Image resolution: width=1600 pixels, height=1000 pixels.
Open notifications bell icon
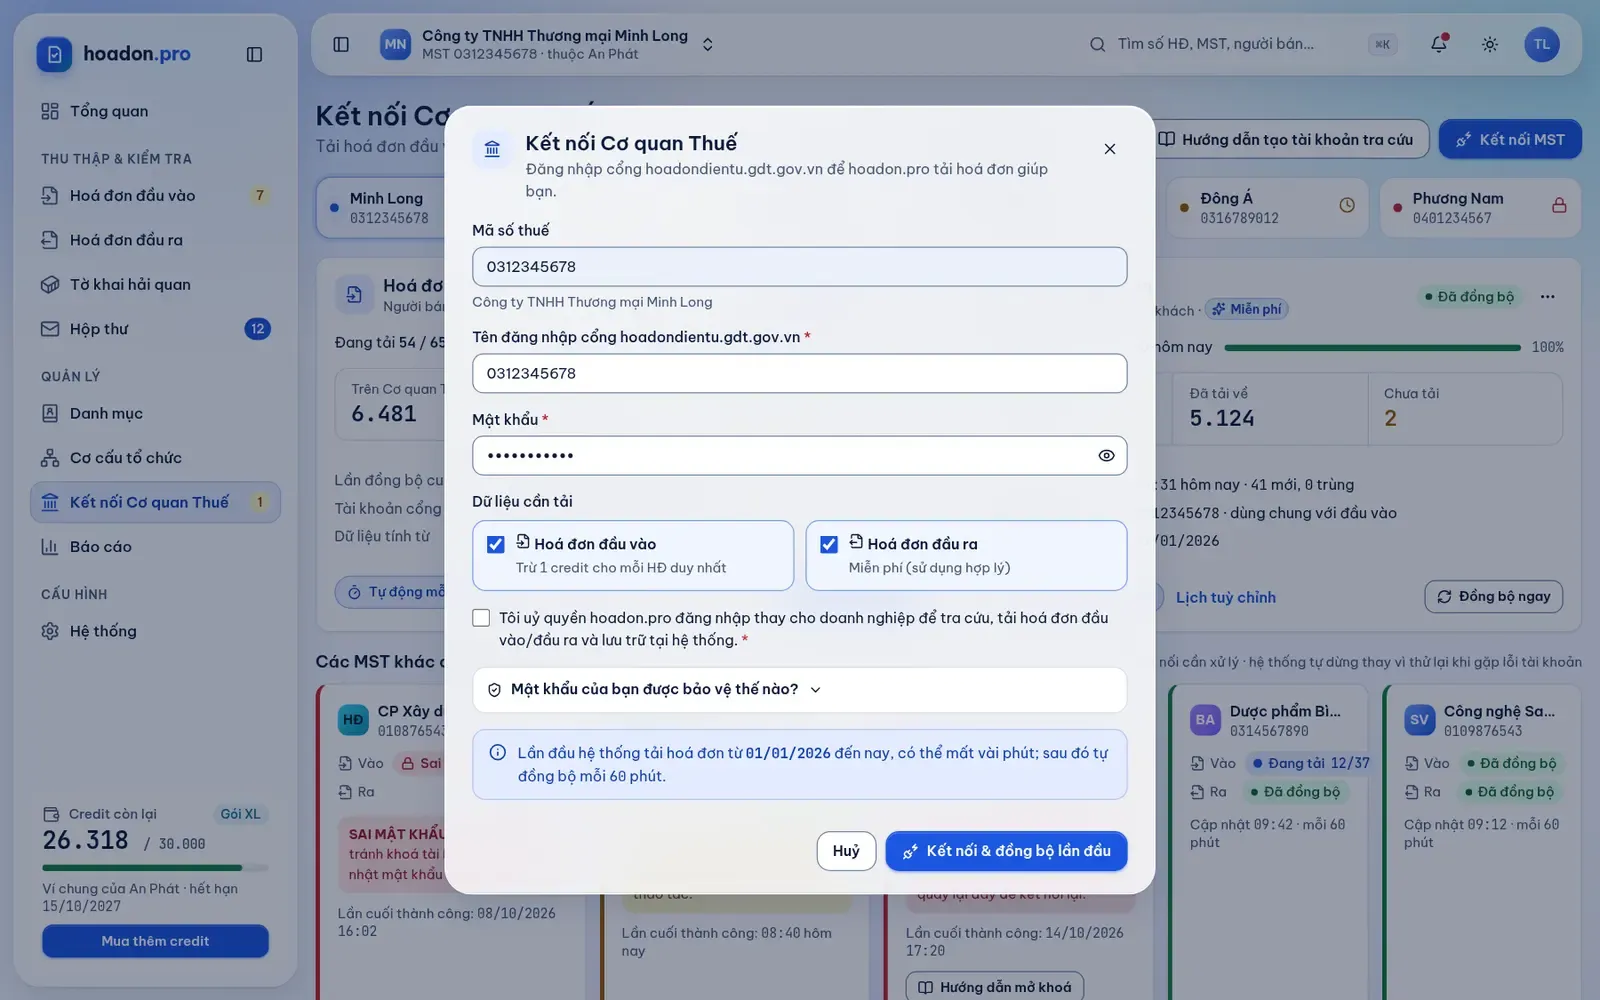point(1439,44)
